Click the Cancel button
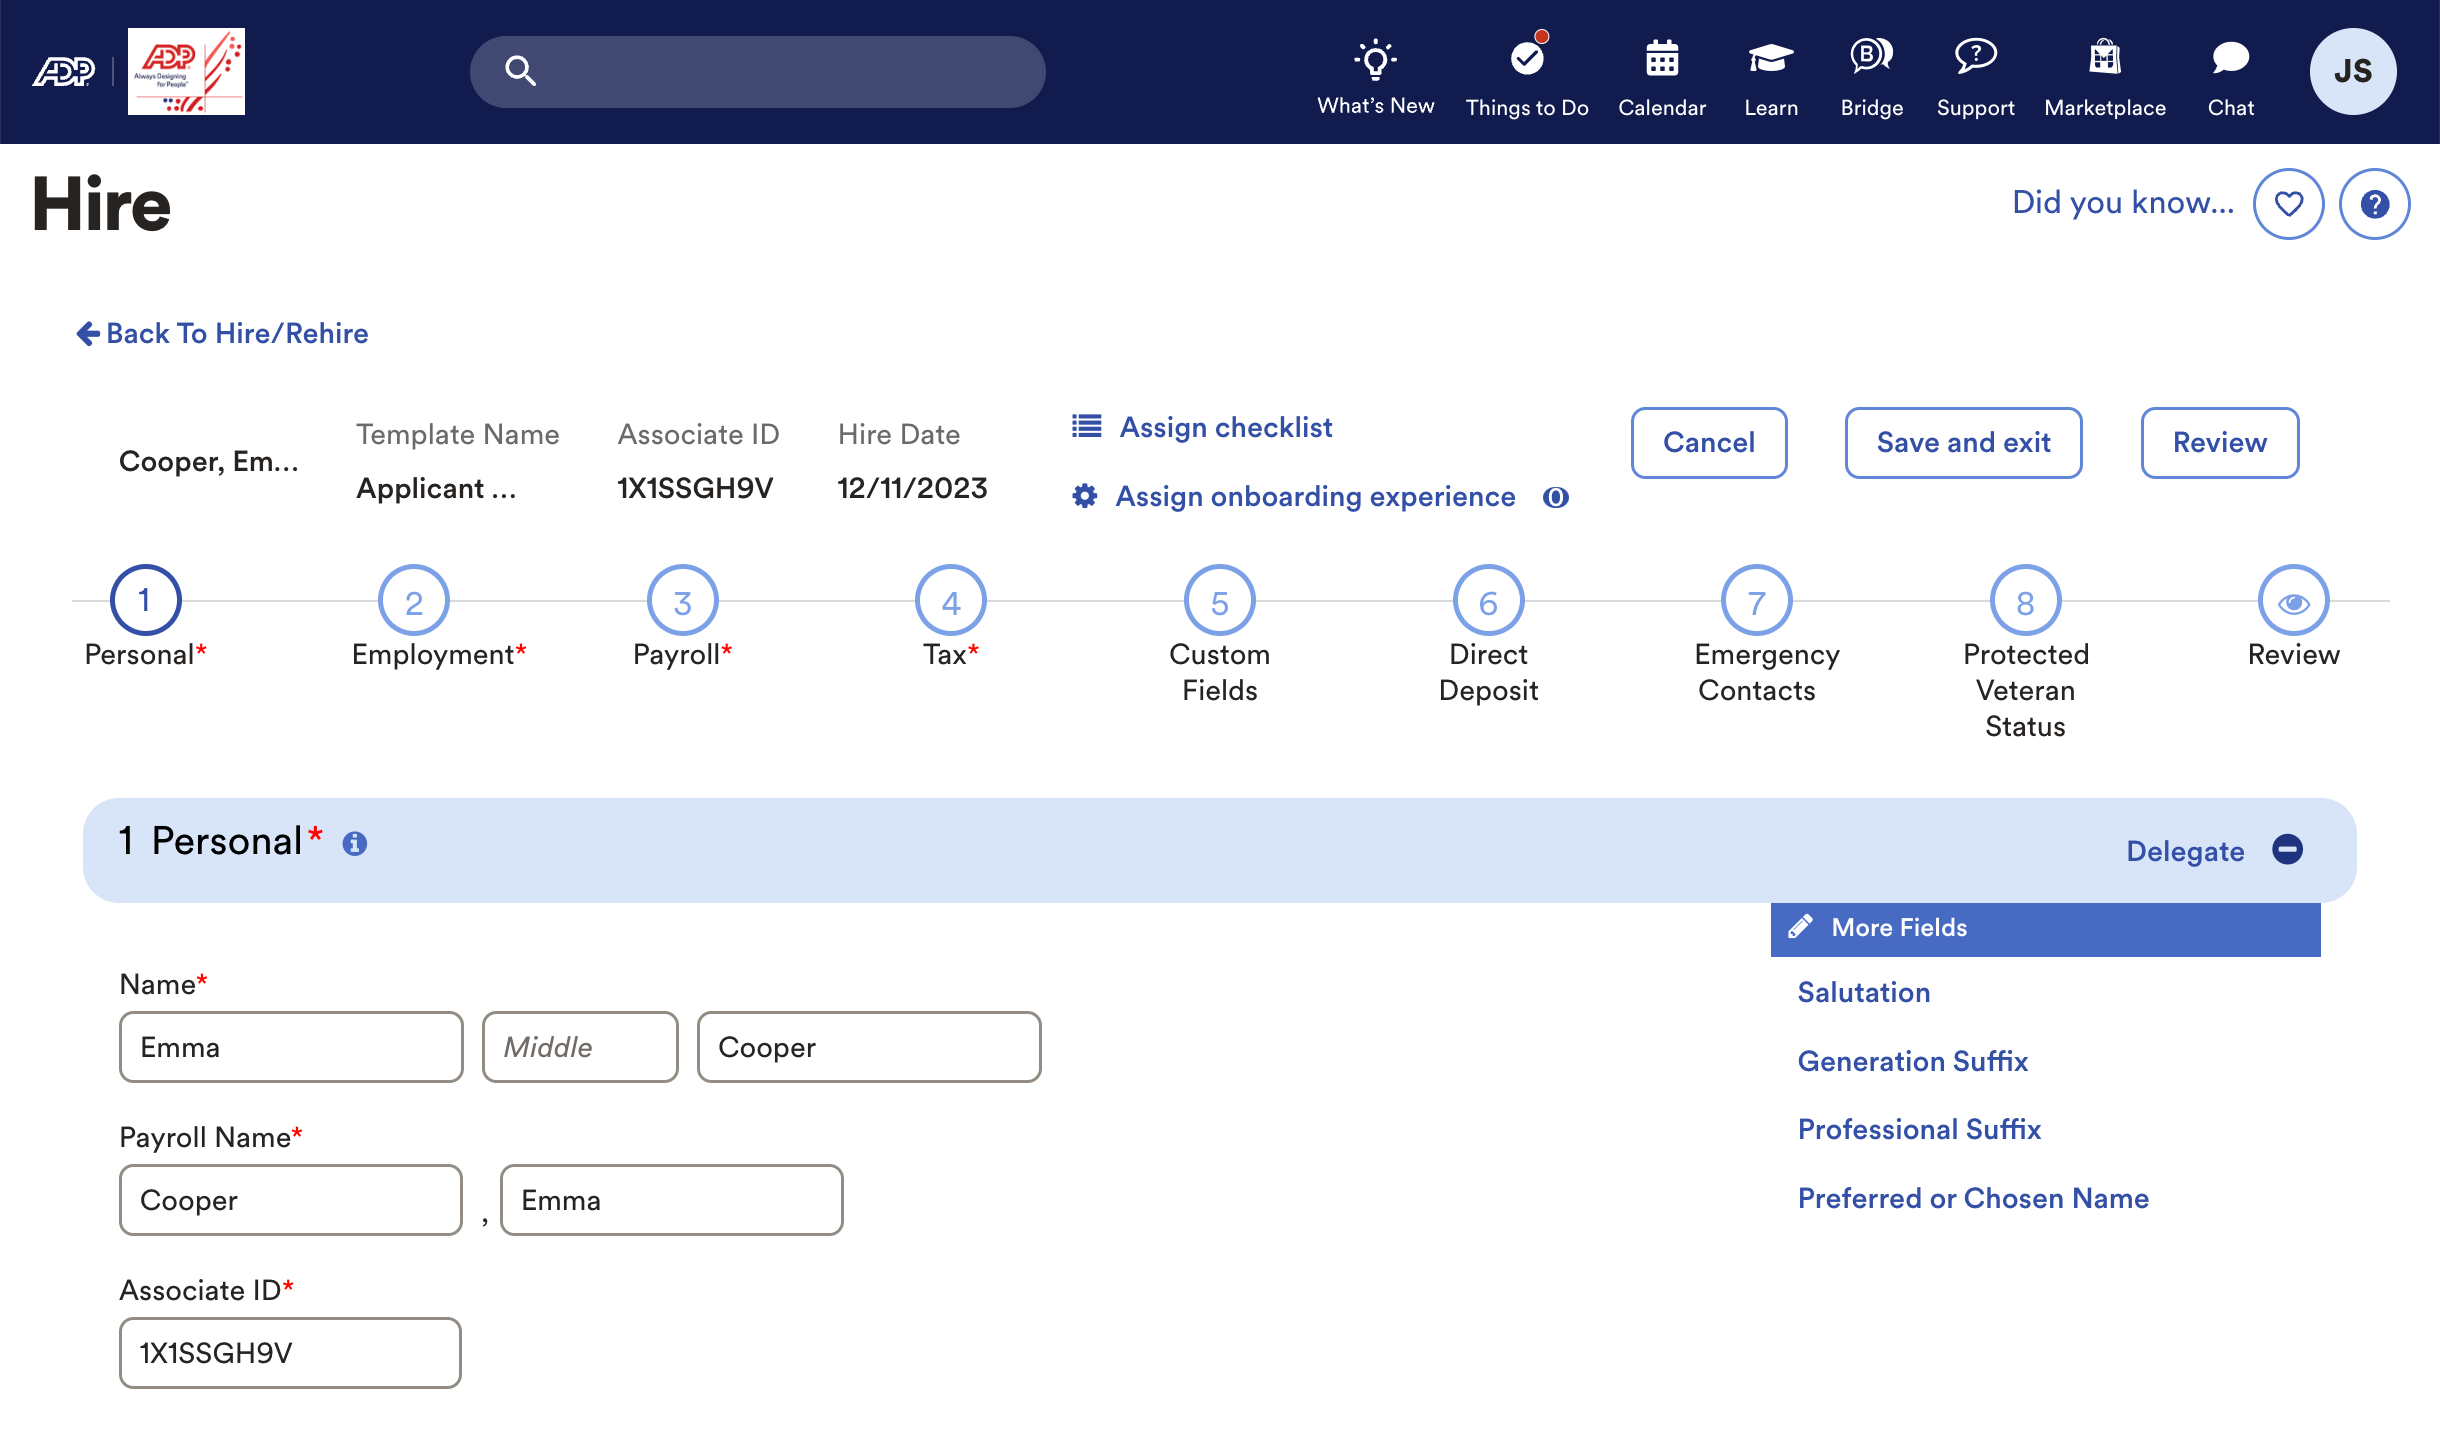 coord(1709,442)
